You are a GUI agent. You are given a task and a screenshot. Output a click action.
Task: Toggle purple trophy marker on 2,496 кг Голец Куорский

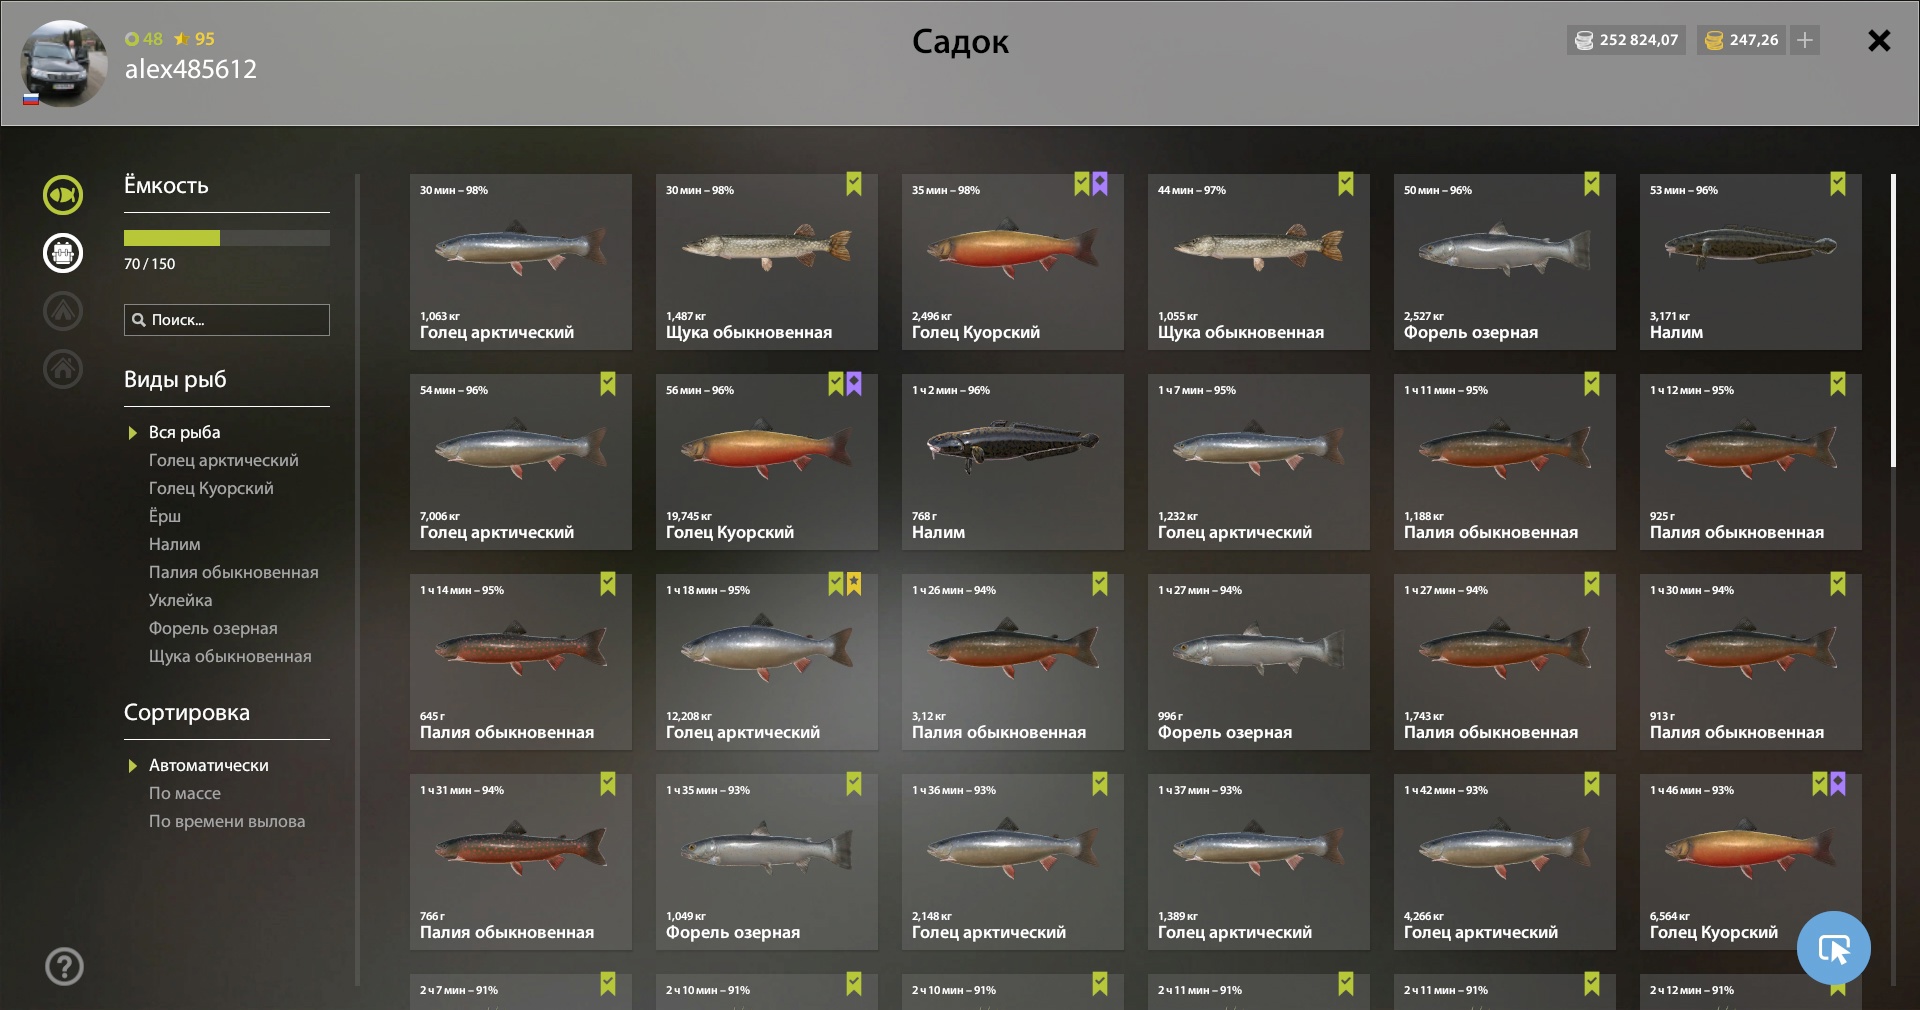[1100, 184]
